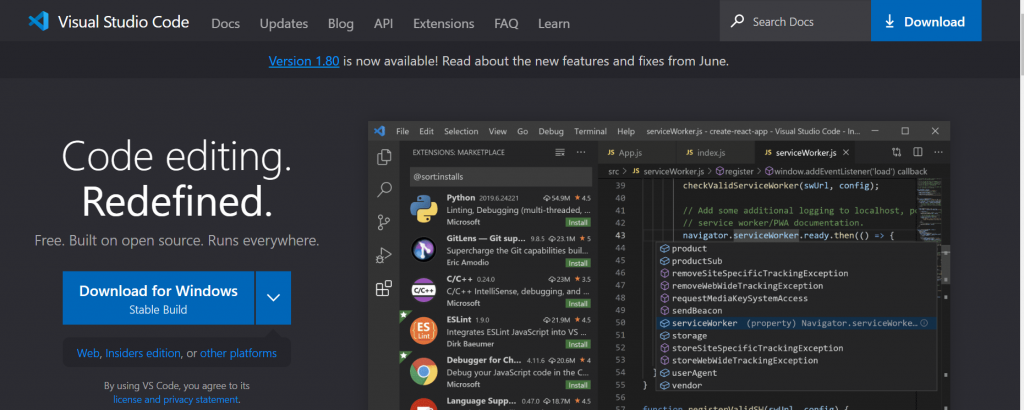1024x410 pixels.
Task: Open the Web link under download button
Action: point(88,353)
